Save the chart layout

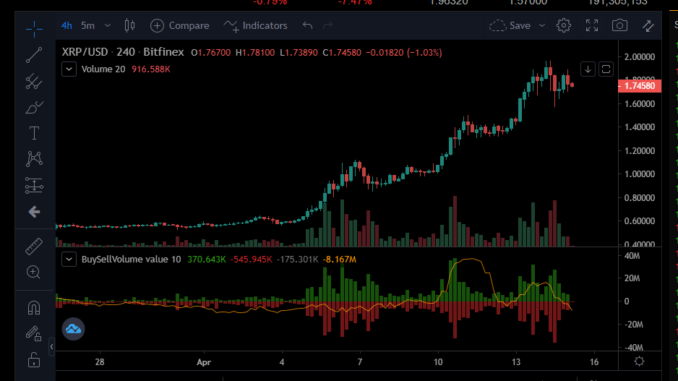coord(510,26)
